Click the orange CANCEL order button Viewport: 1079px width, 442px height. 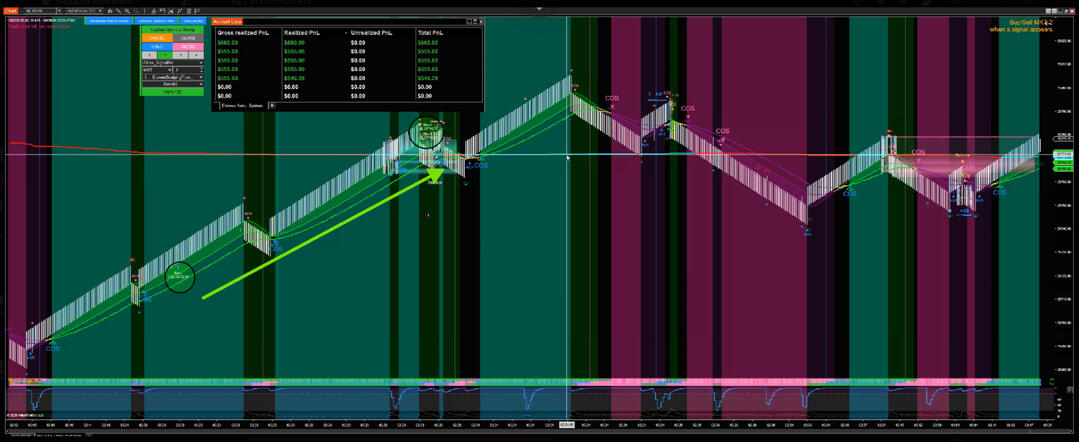click(157, 38)
